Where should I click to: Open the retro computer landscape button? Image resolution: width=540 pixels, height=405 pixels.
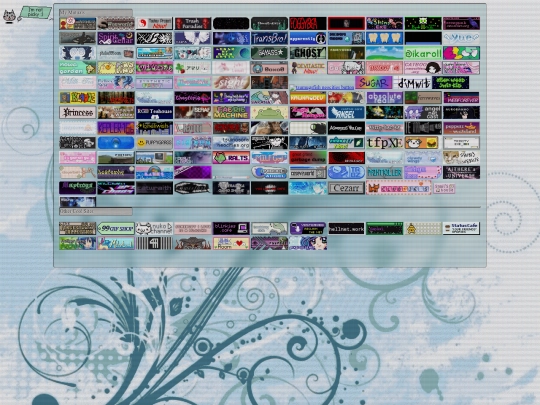[154, 158]
